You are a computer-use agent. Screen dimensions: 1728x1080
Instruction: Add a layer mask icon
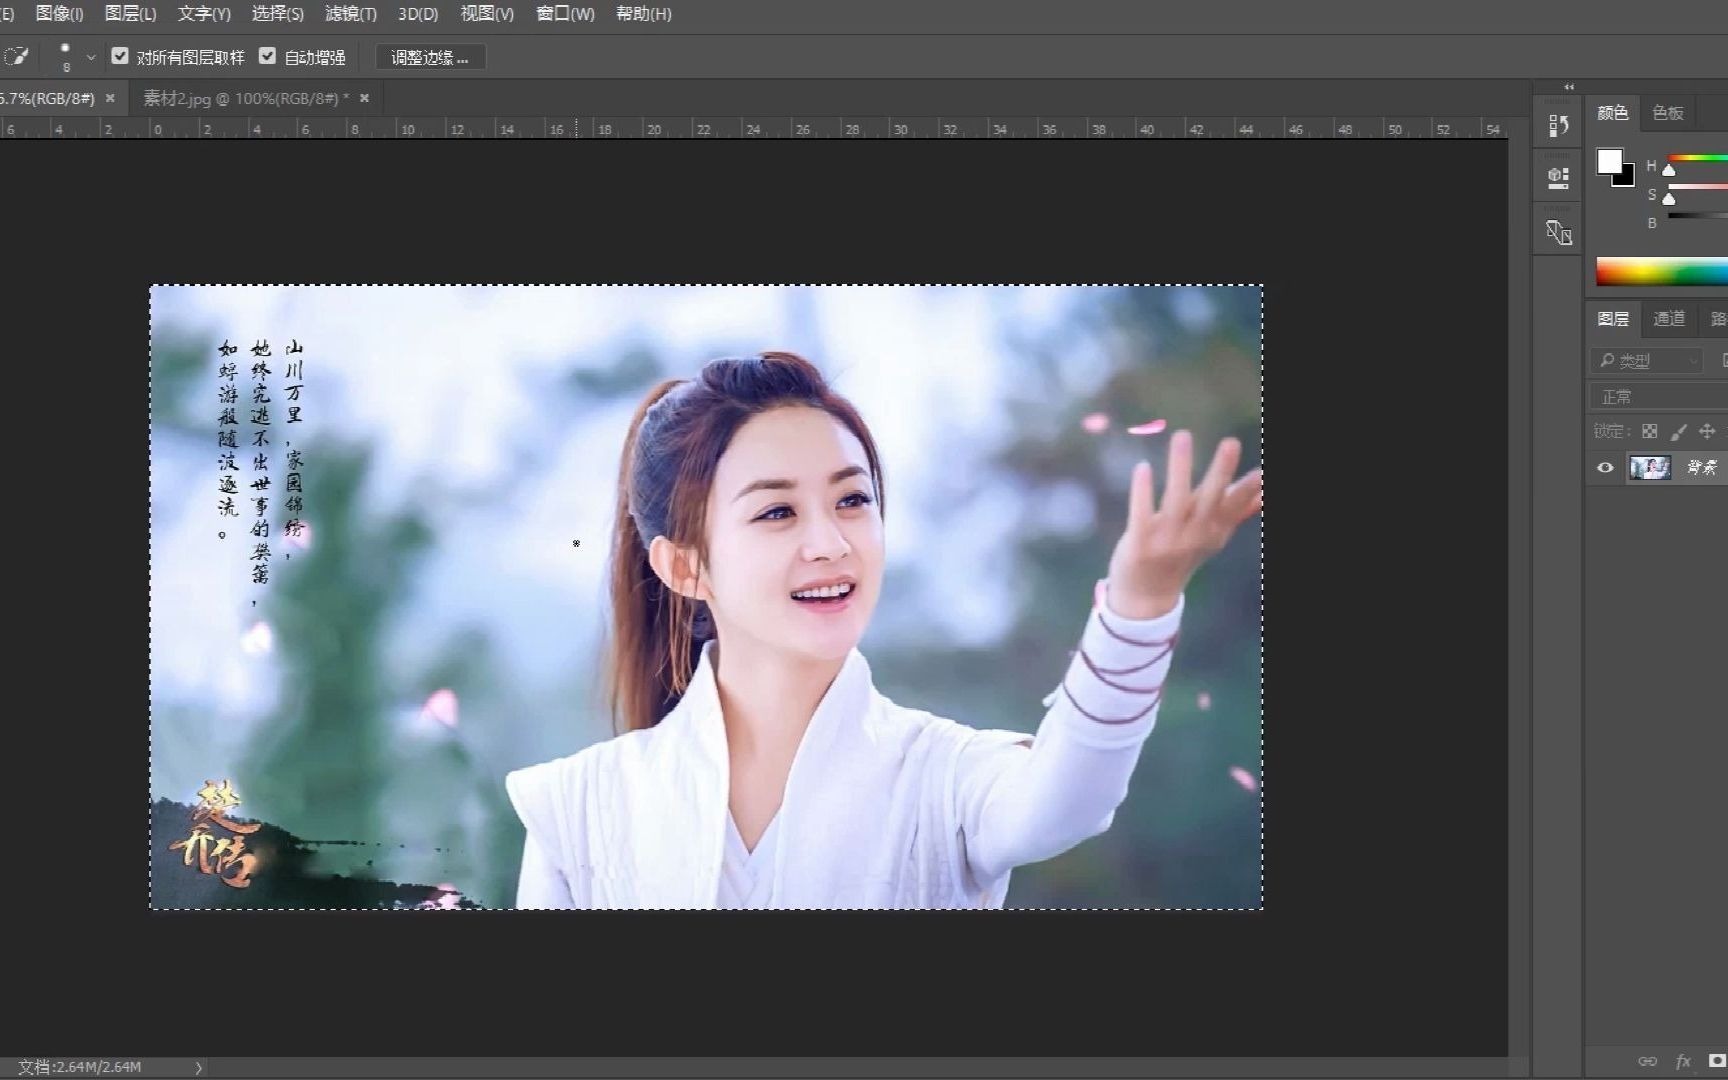point(1717,1060)
